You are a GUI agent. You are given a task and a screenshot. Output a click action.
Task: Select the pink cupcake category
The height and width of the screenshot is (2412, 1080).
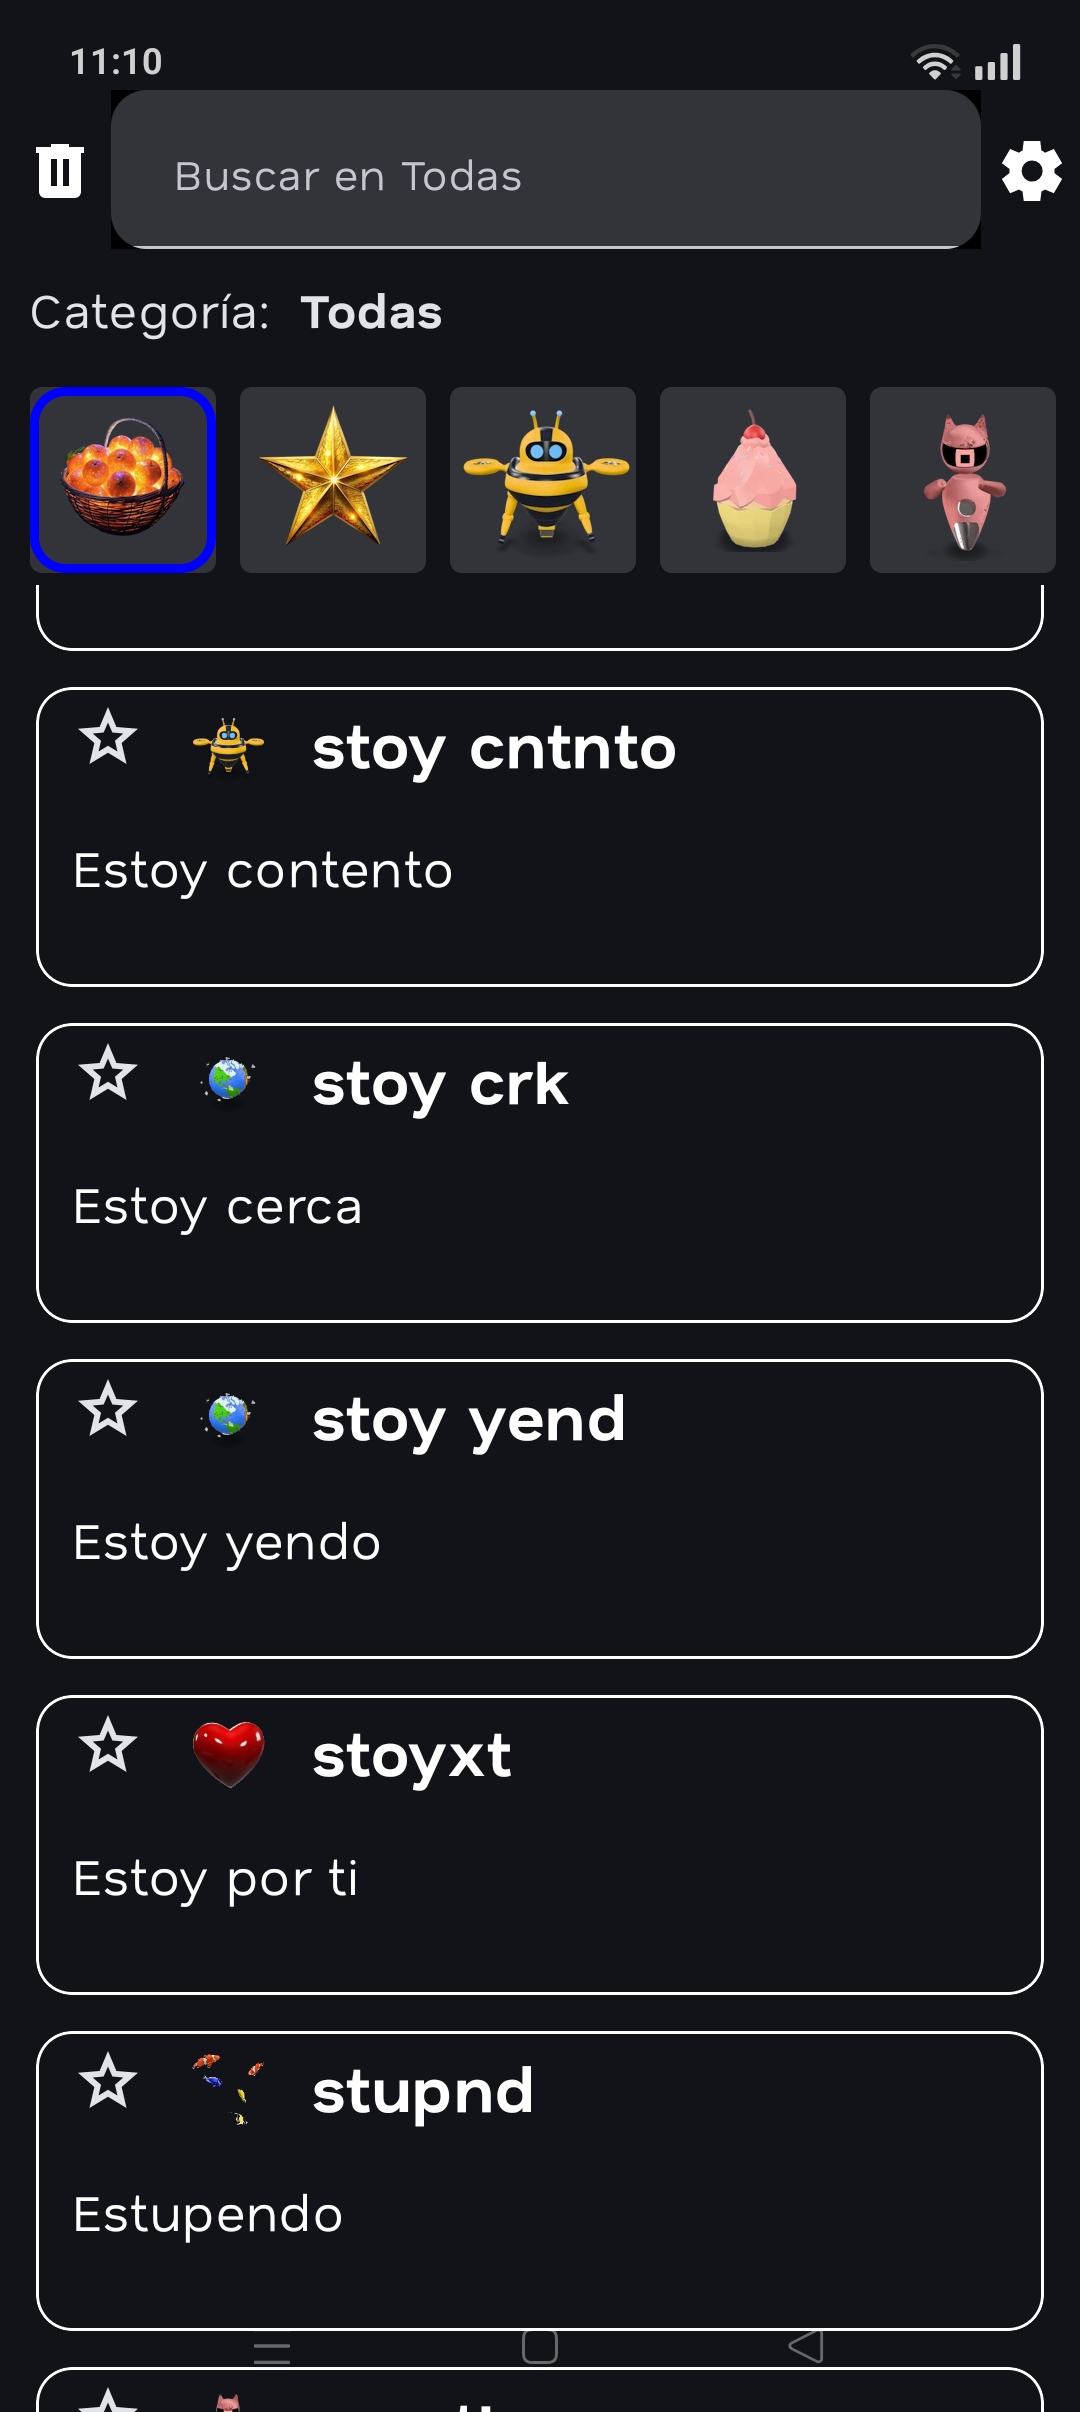753,480
